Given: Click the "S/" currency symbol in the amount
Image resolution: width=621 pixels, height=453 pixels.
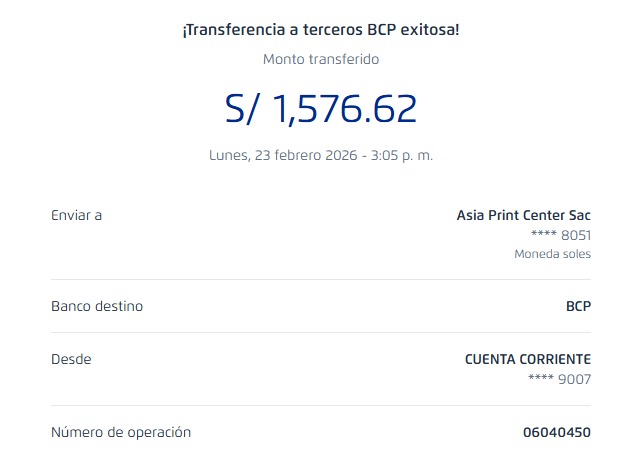Looking at the screenshot, I should 245,109.
